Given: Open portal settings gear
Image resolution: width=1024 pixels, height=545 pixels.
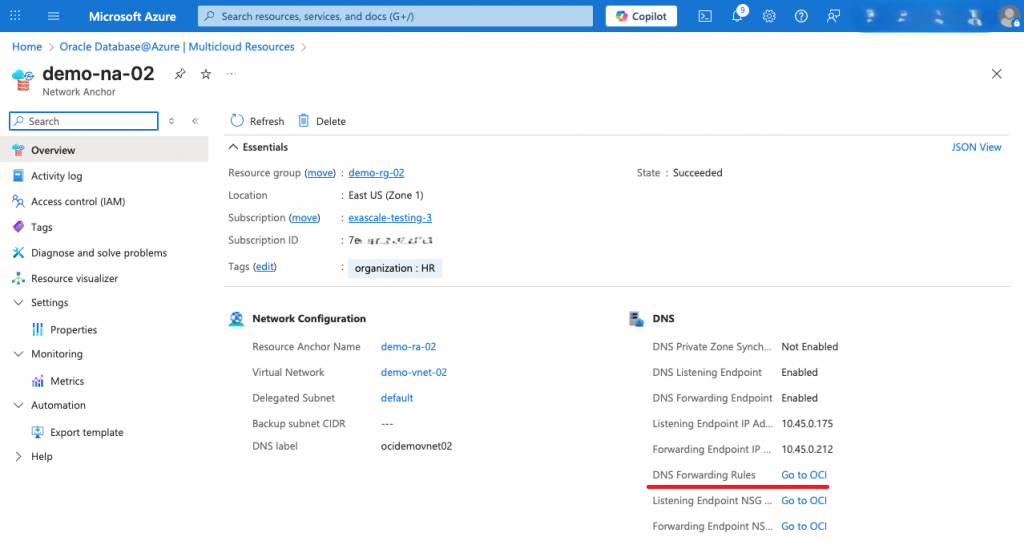Looking at the screenshot, I should coord(769,16).
